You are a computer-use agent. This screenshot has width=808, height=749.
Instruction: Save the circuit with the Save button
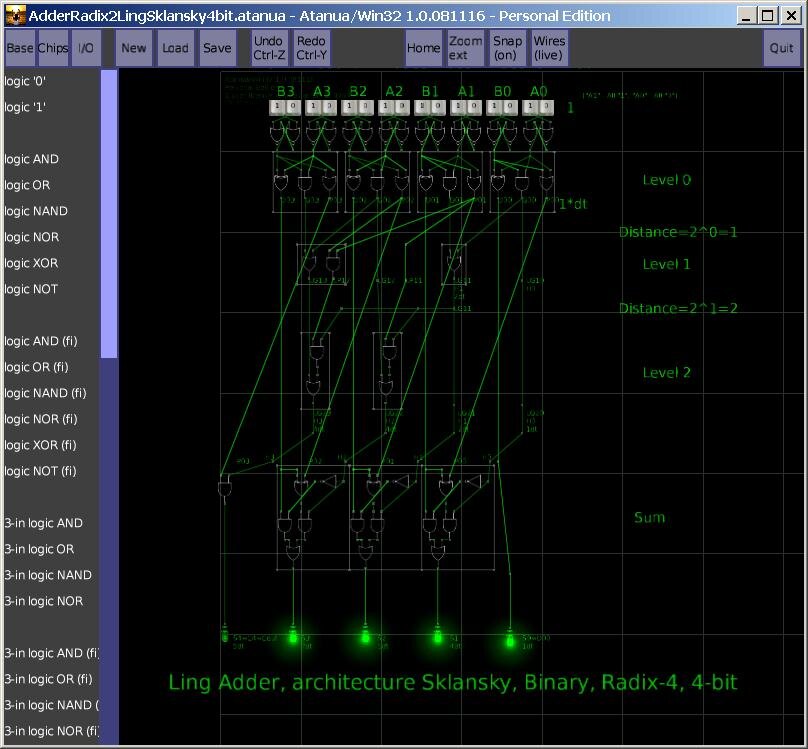[x=217, y=48]
